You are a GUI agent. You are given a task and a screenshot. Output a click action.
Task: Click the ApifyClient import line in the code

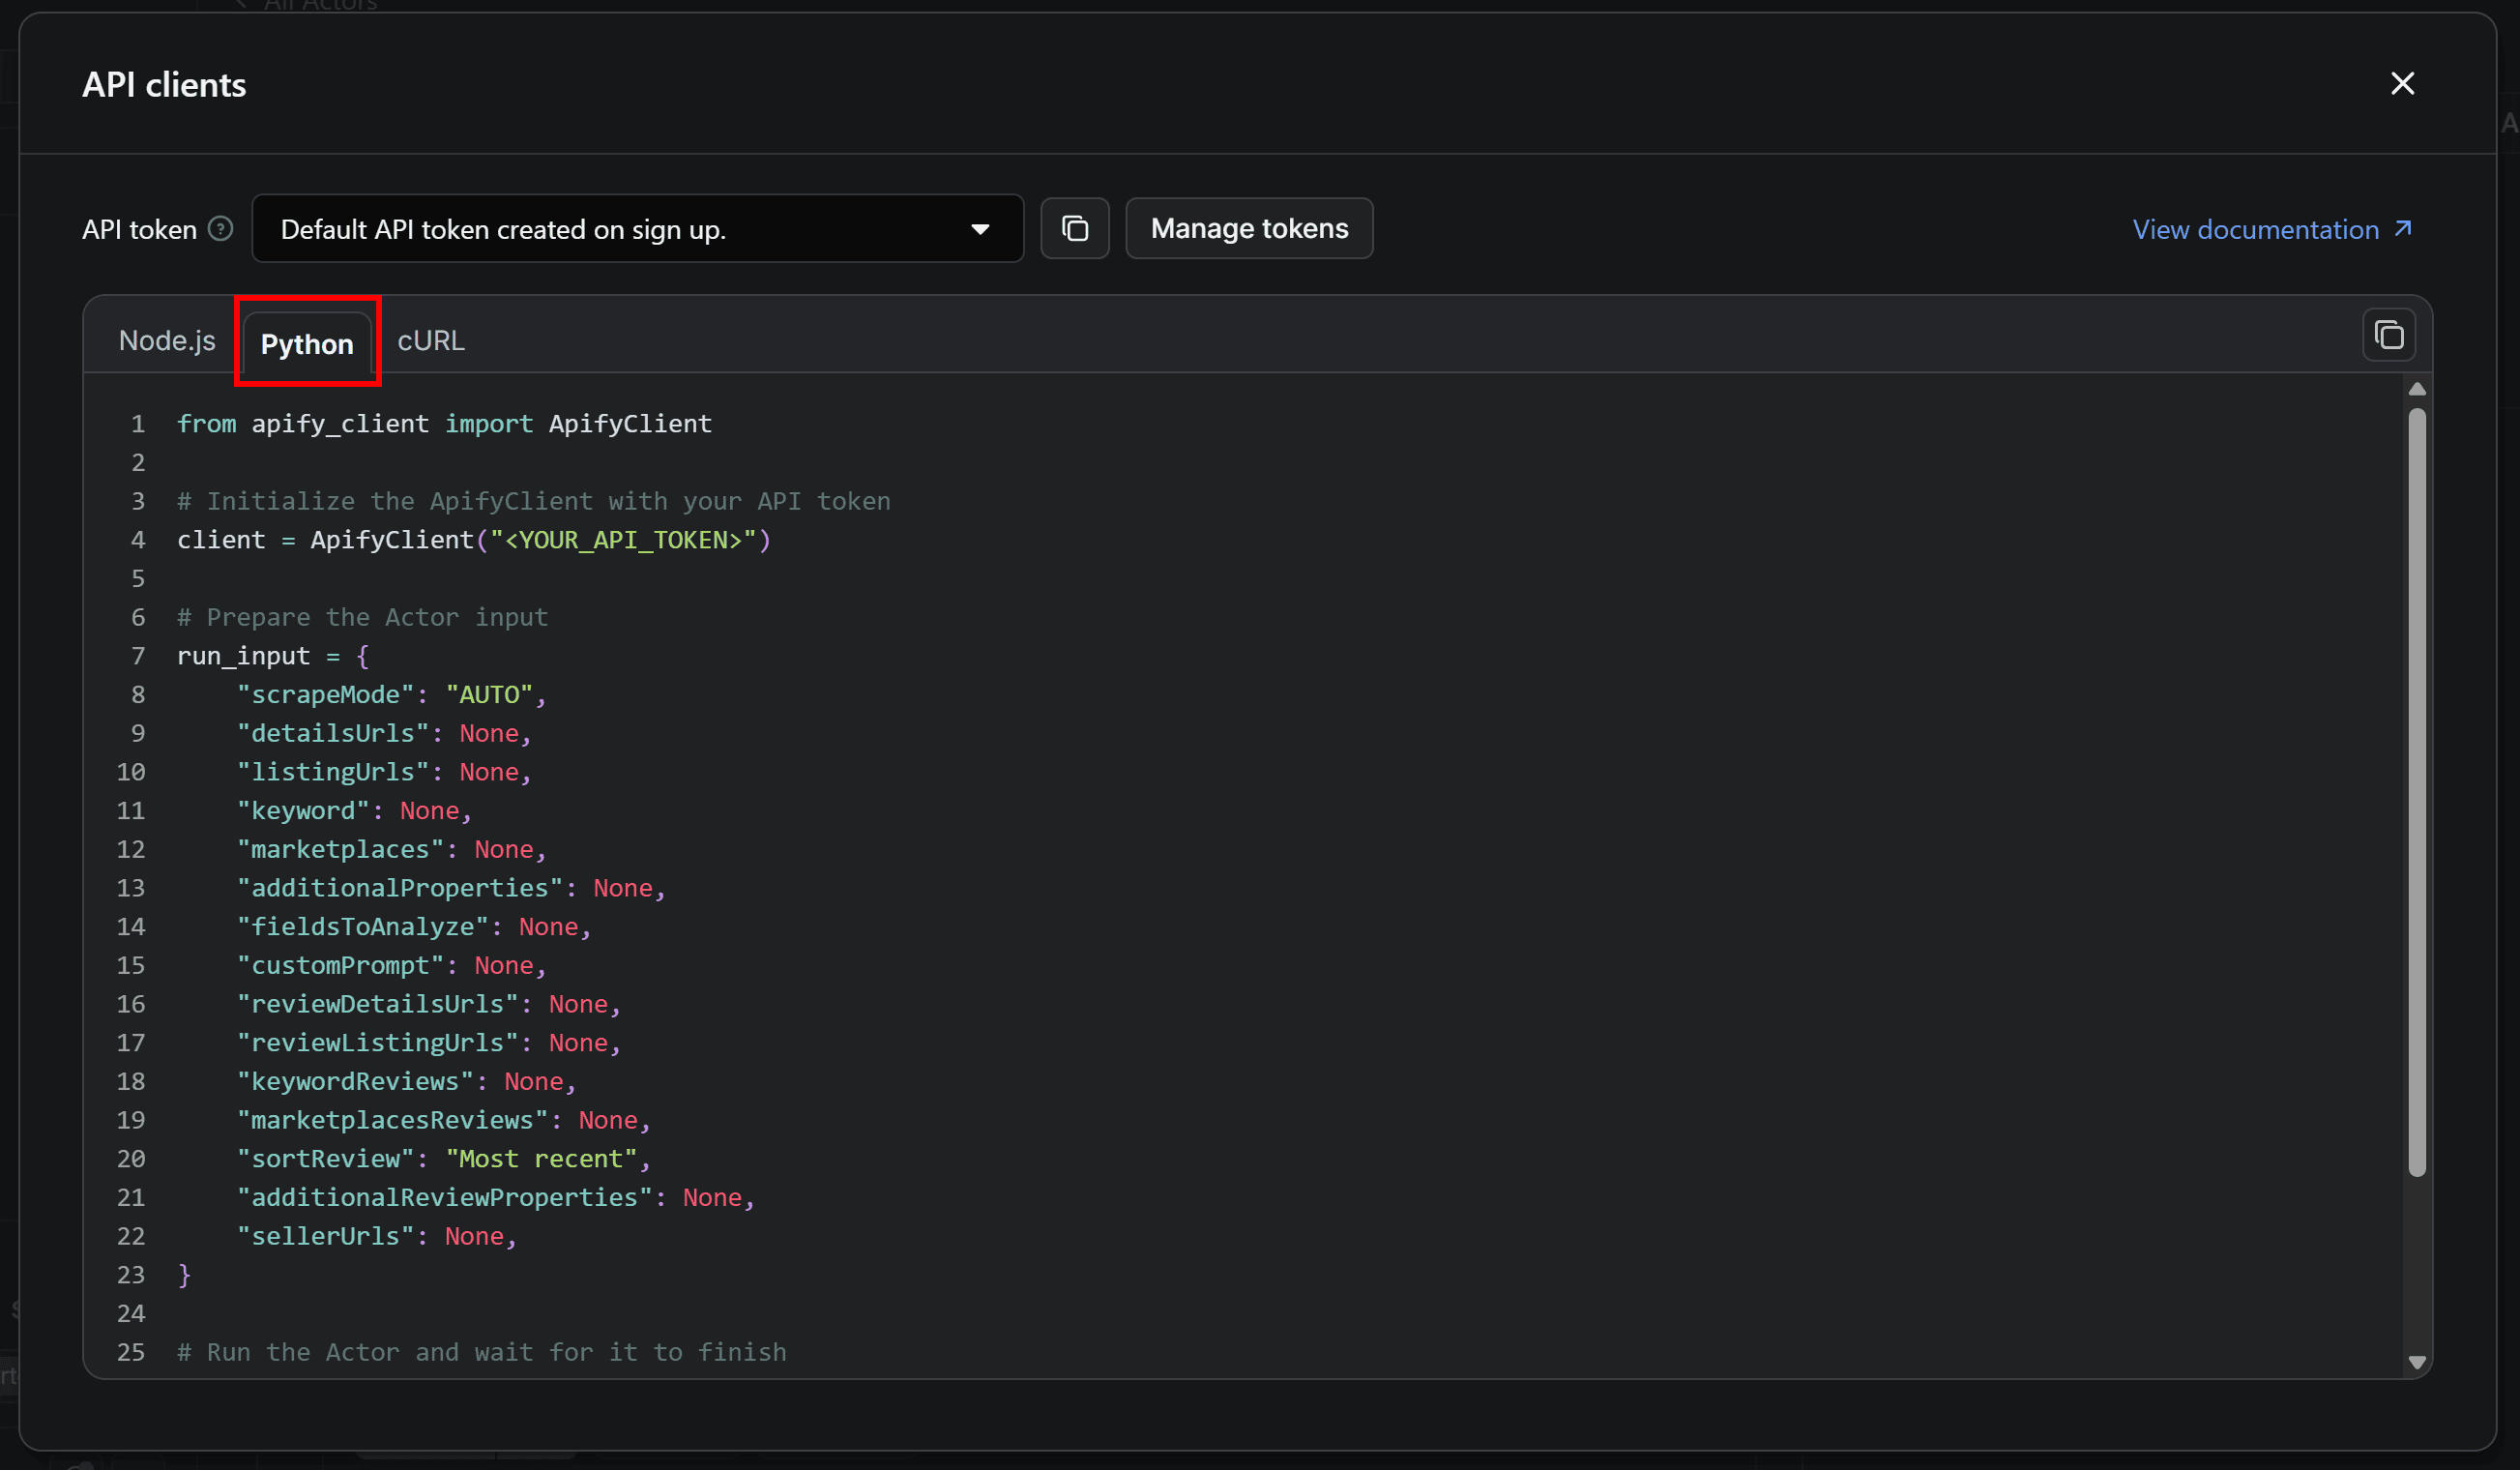coord(444,423)
